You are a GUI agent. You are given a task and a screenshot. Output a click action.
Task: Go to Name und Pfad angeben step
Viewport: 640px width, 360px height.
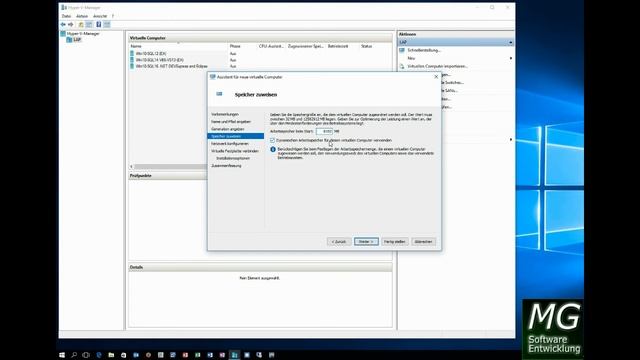click(x=231, y=122)
